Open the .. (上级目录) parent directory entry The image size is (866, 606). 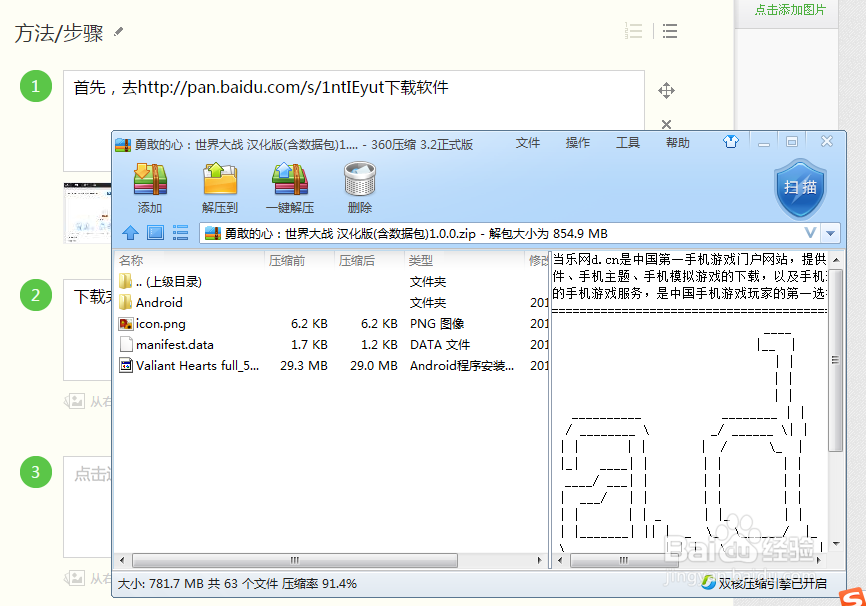[170, 281]
